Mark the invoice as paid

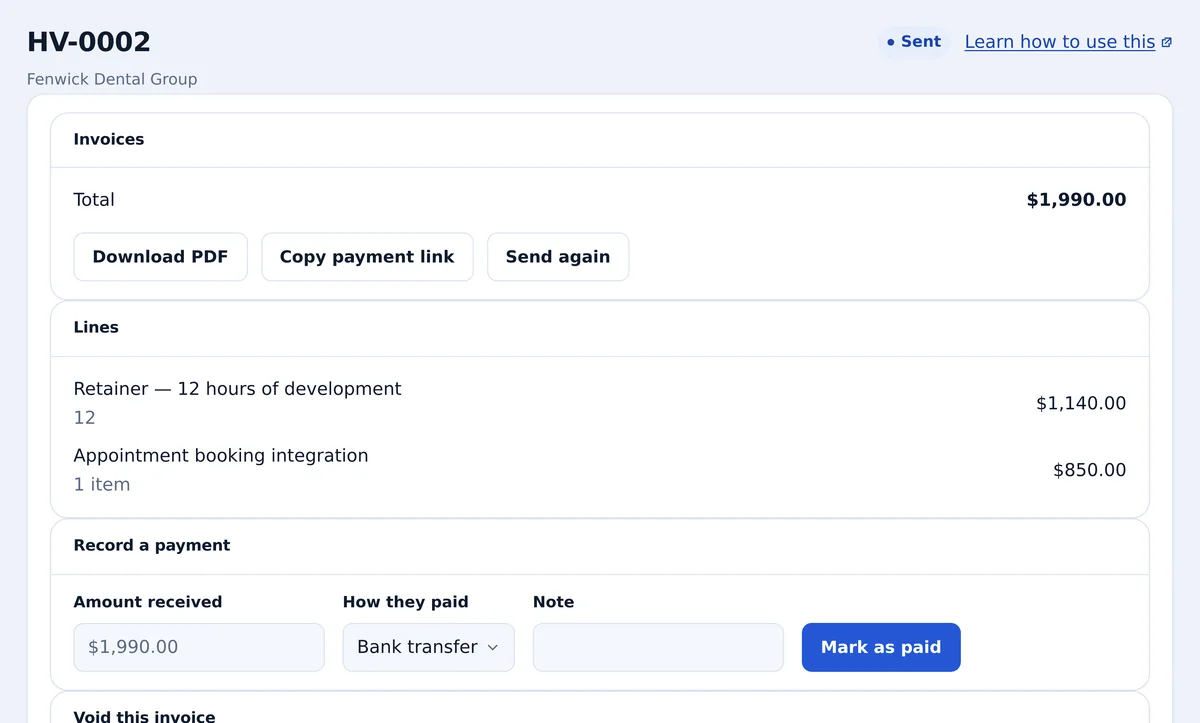pos(881,647)
